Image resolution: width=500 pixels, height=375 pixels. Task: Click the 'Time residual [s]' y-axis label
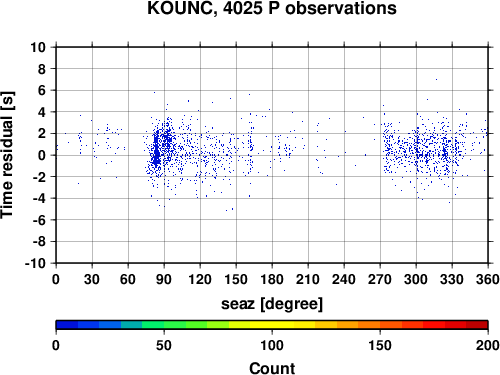(x=7, y=155)
